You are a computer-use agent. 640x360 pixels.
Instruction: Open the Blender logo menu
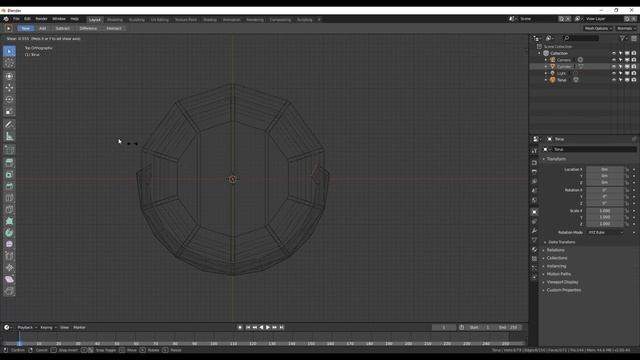(6, 19)
